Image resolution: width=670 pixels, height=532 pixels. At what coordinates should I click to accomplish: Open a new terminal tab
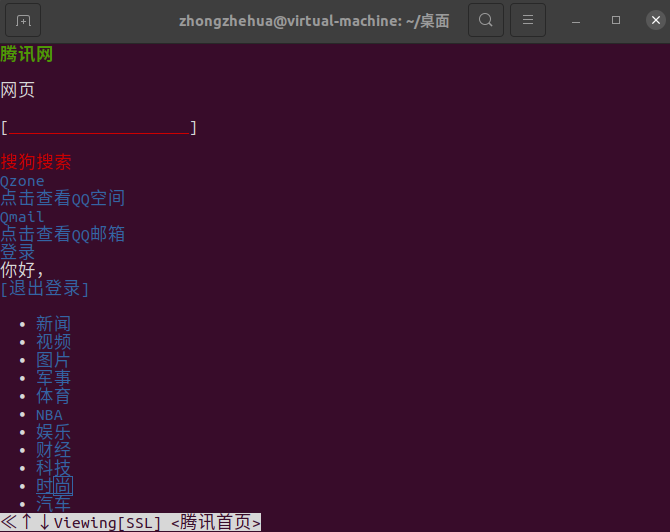pos(23,20)
